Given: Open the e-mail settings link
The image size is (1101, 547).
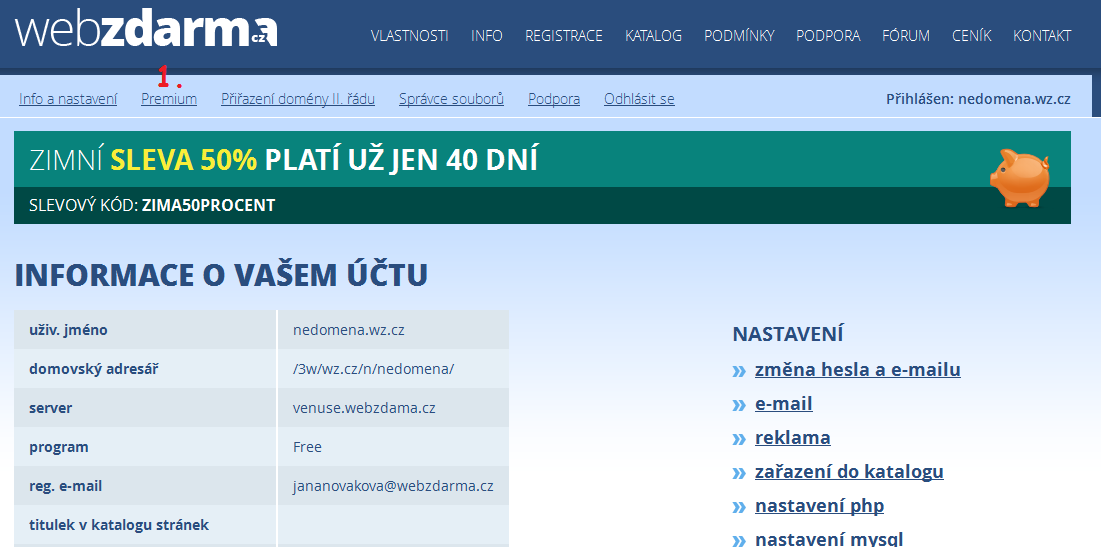Looking at the screenshot, I should (784, 403).
